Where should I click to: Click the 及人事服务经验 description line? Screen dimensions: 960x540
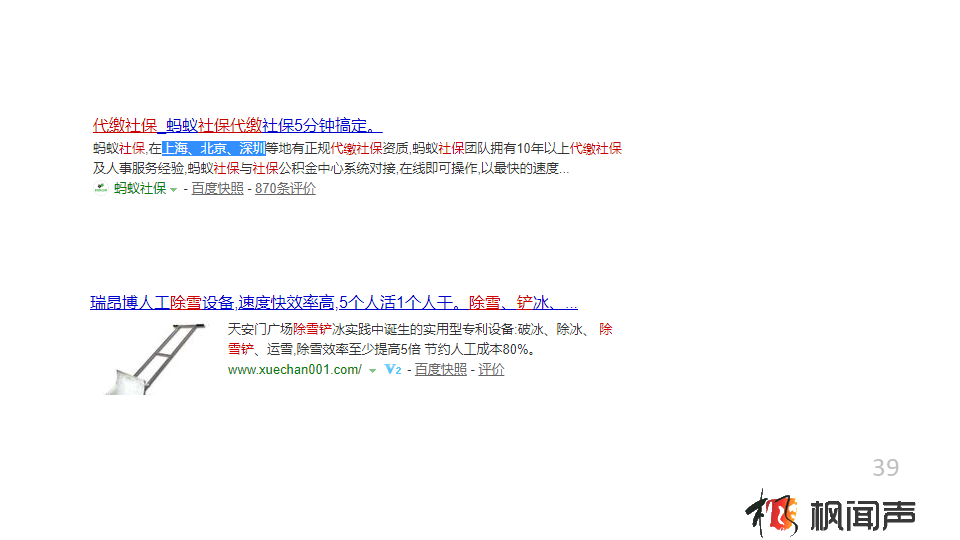(x=331, y=168)
